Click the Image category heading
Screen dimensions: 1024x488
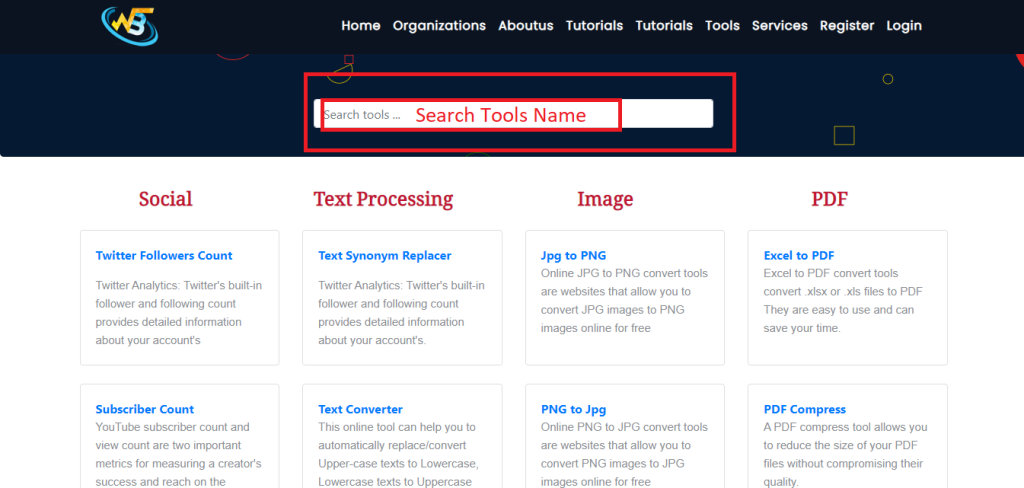[605, 199]
